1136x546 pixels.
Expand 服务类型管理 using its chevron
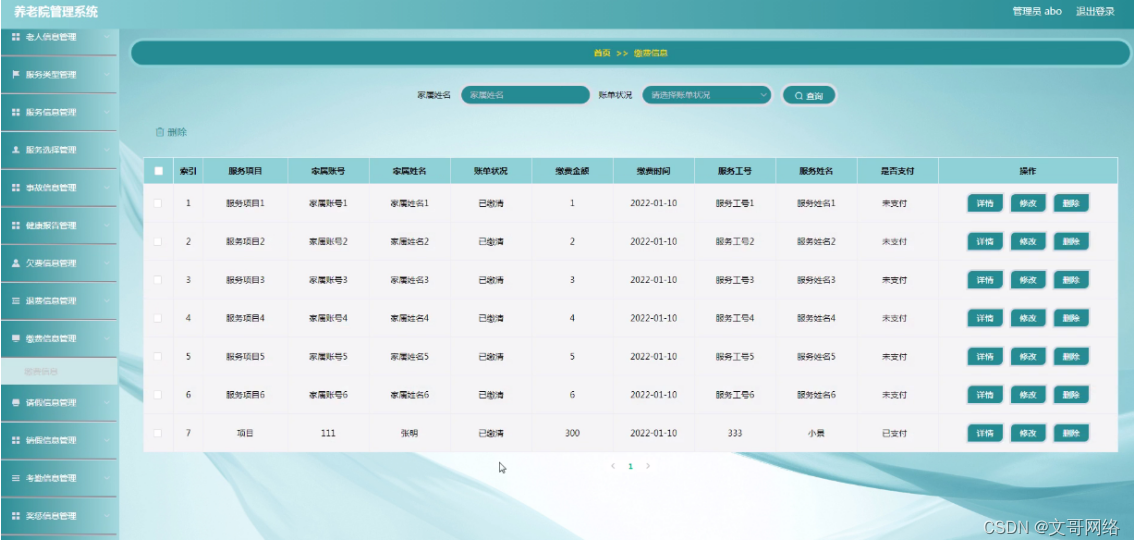tap(106, 75)
